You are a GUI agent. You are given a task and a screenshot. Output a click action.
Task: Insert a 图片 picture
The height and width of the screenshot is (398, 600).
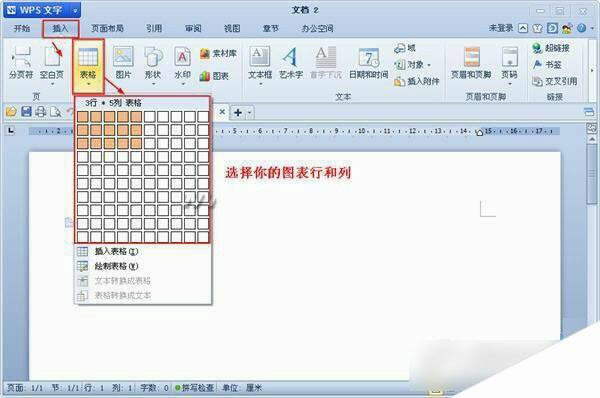tap(123, 62)
